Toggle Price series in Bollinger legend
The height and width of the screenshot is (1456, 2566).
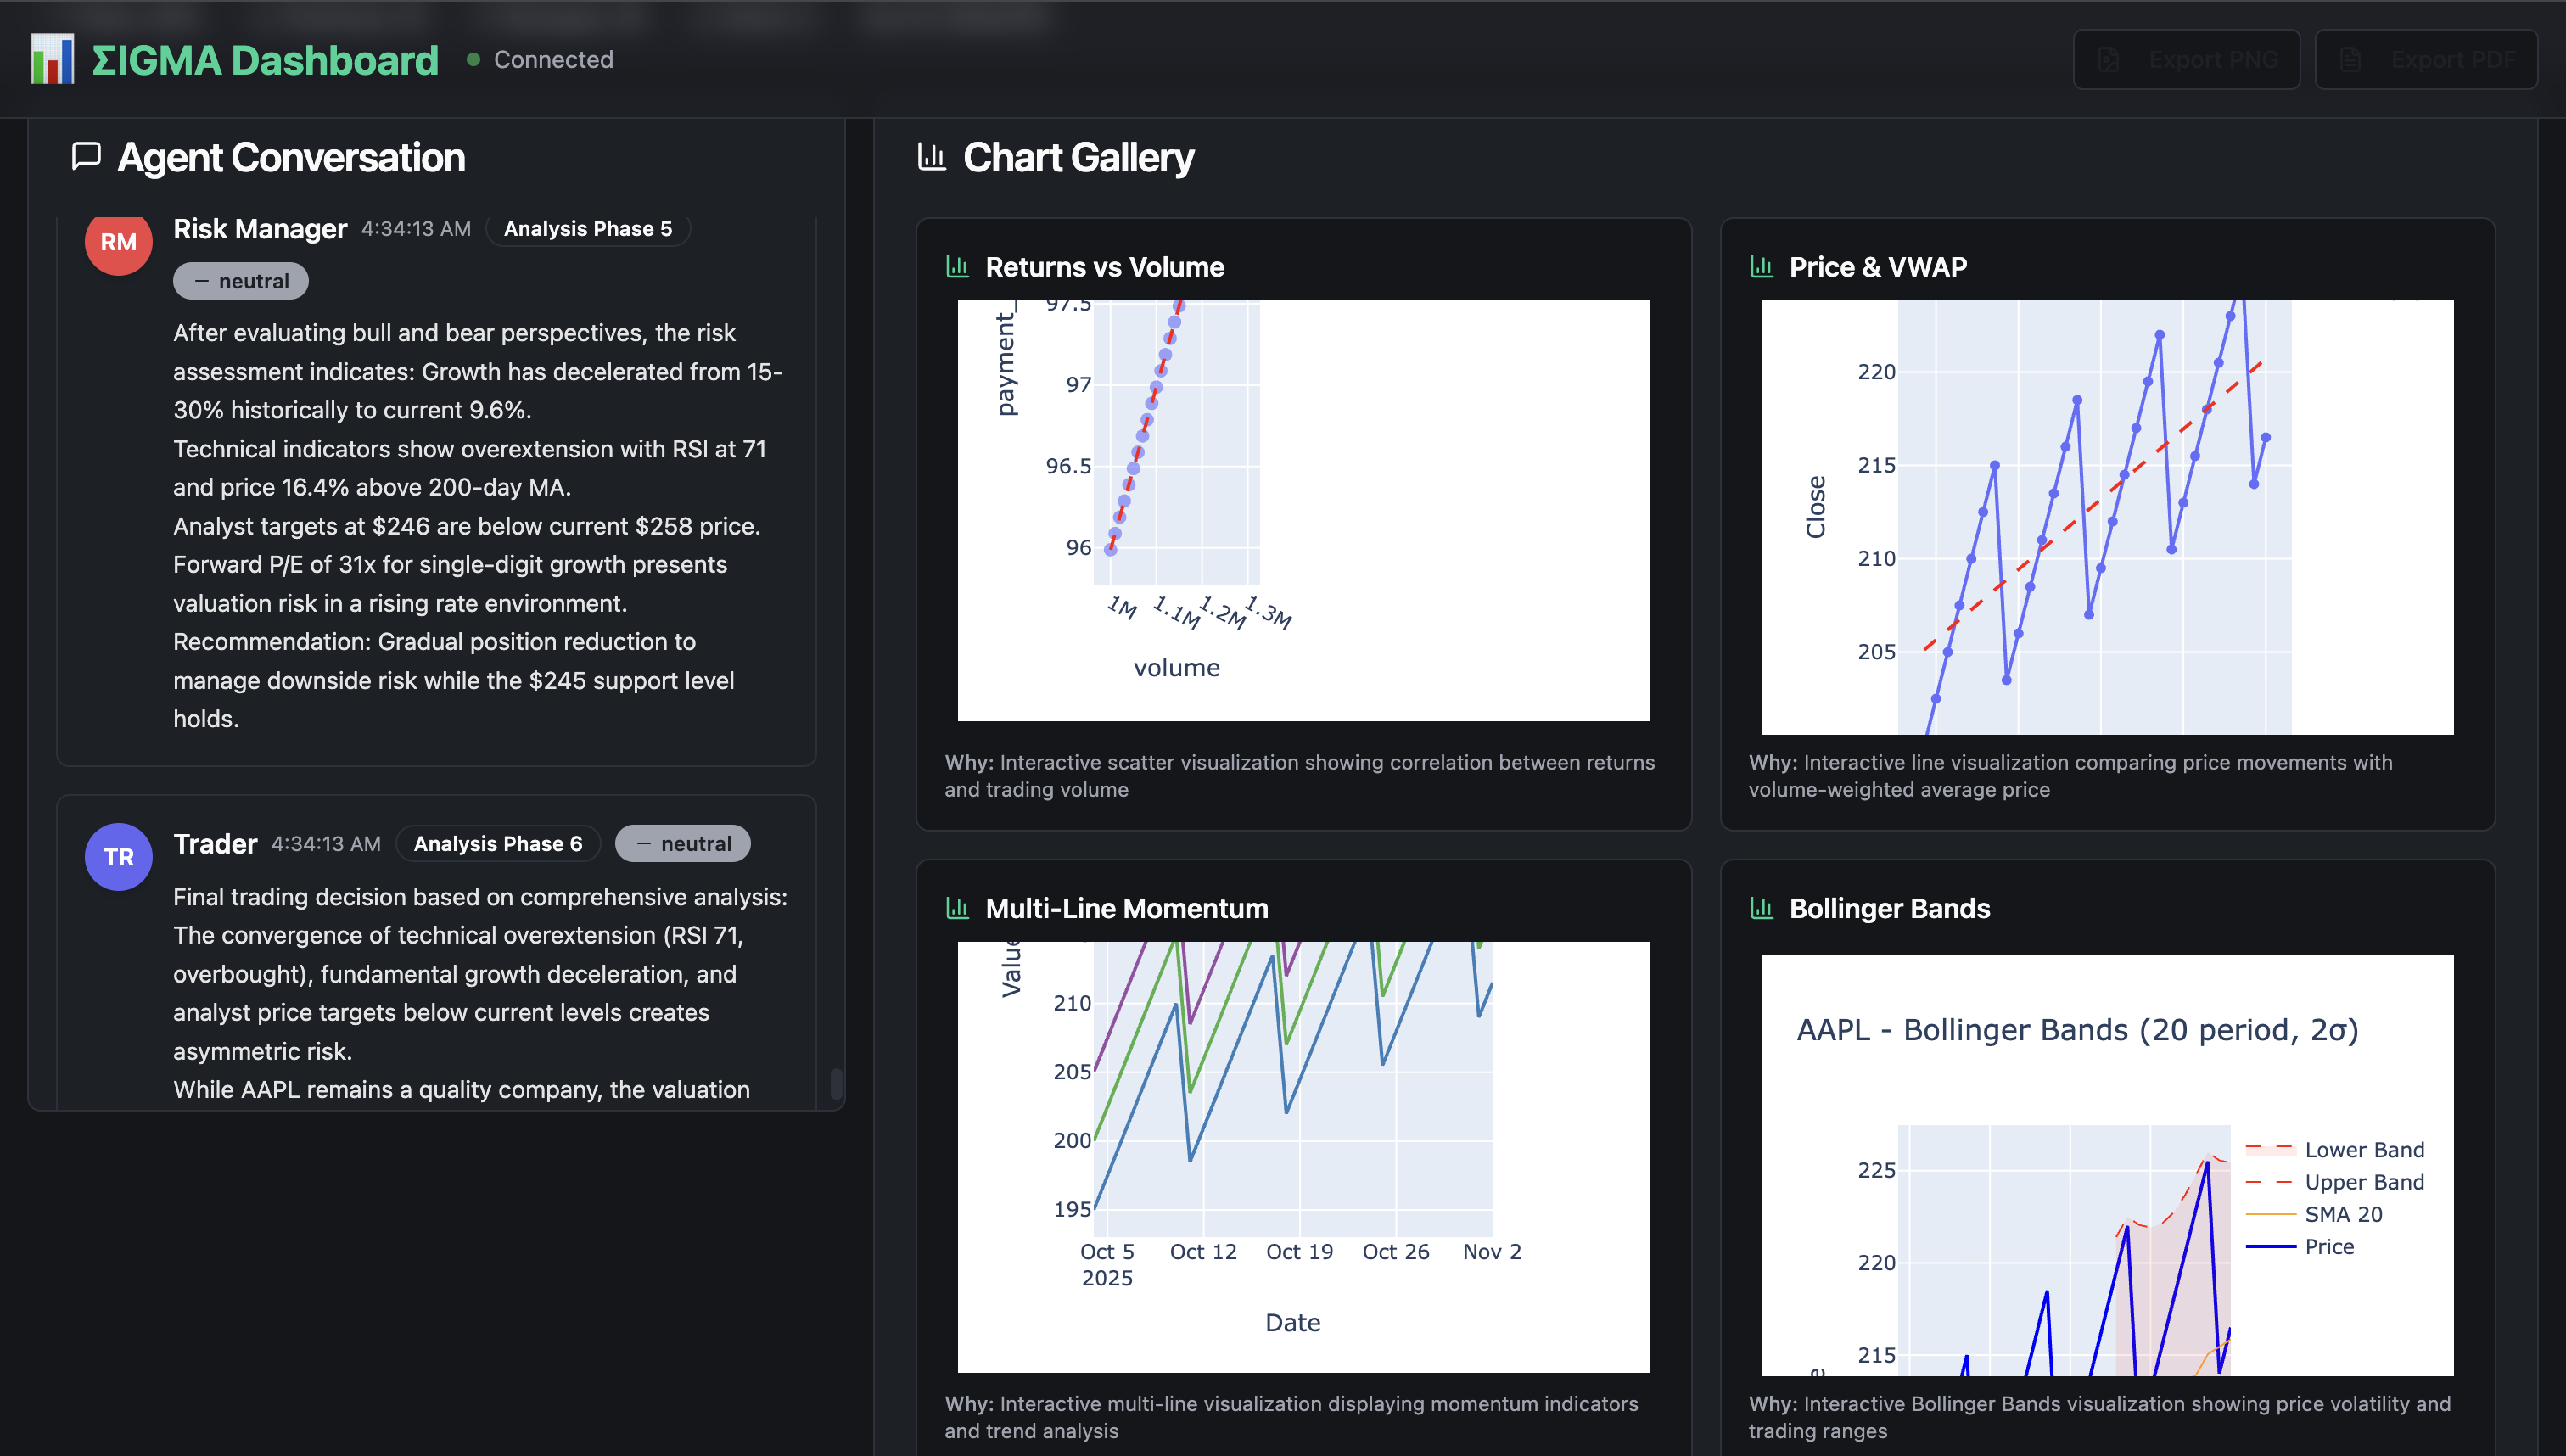click(x=2328, y=1246)
